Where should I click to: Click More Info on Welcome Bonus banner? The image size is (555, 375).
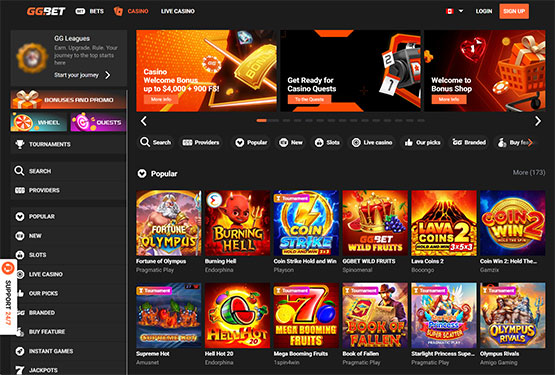click(x=161, y=100)
